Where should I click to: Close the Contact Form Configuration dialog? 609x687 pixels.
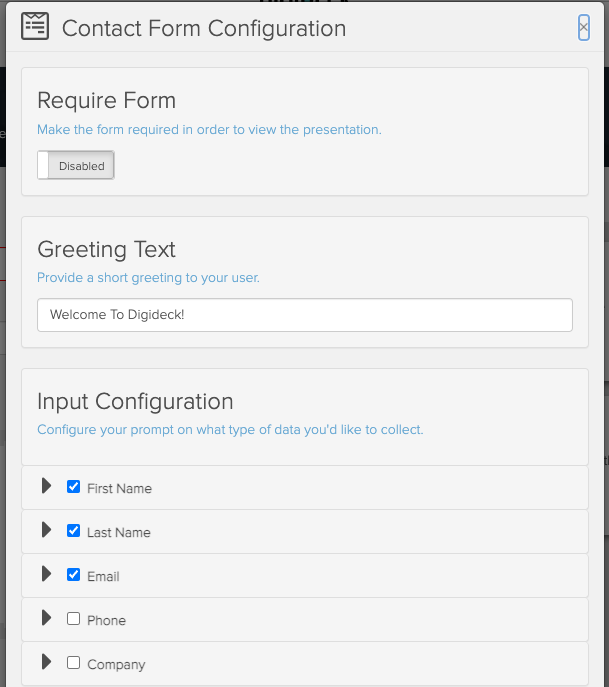pos(583,28)
